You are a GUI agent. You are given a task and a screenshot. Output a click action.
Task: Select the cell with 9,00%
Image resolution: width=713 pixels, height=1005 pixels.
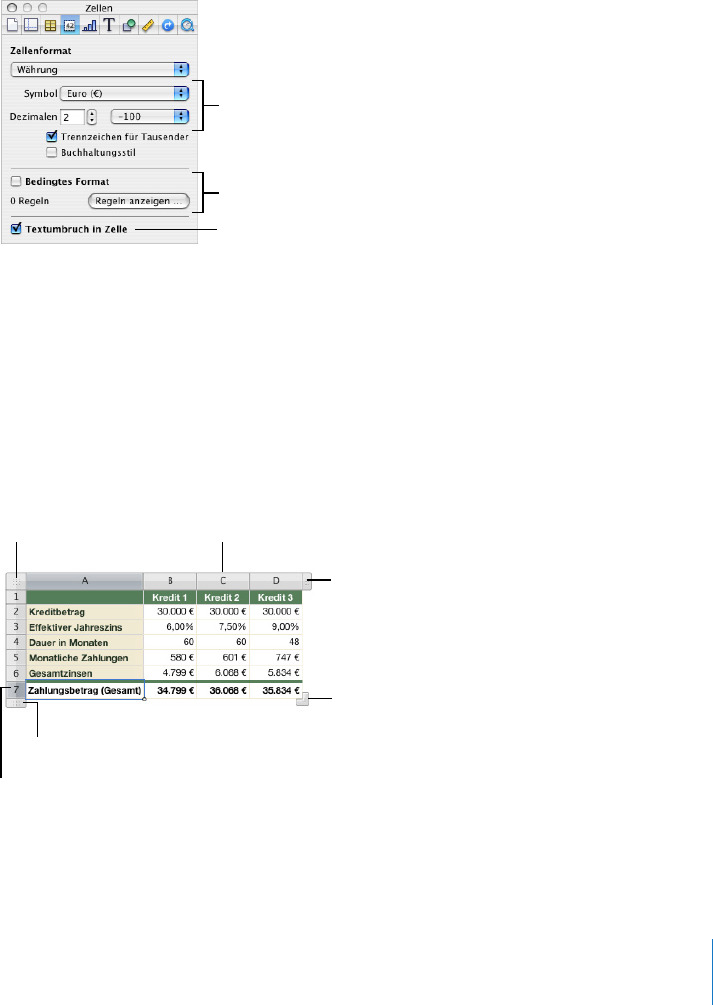point(276,627)
